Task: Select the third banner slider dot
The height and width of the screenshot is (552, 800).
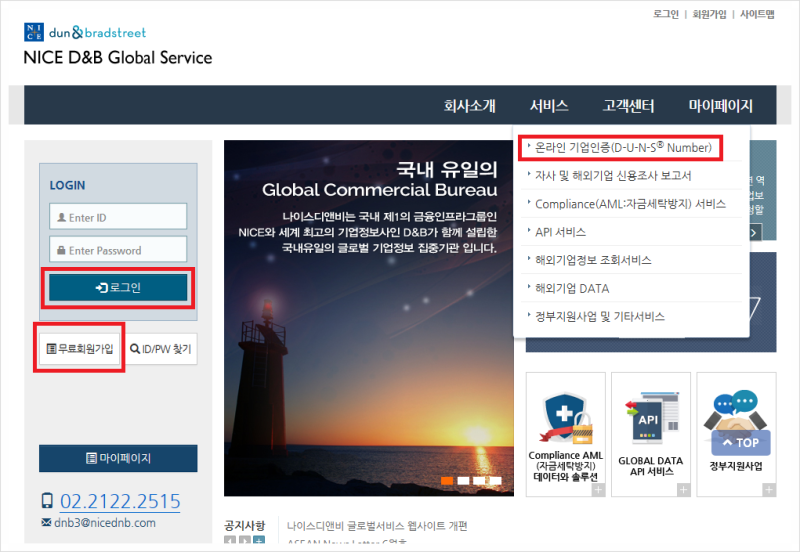Action: pos(479,481)
